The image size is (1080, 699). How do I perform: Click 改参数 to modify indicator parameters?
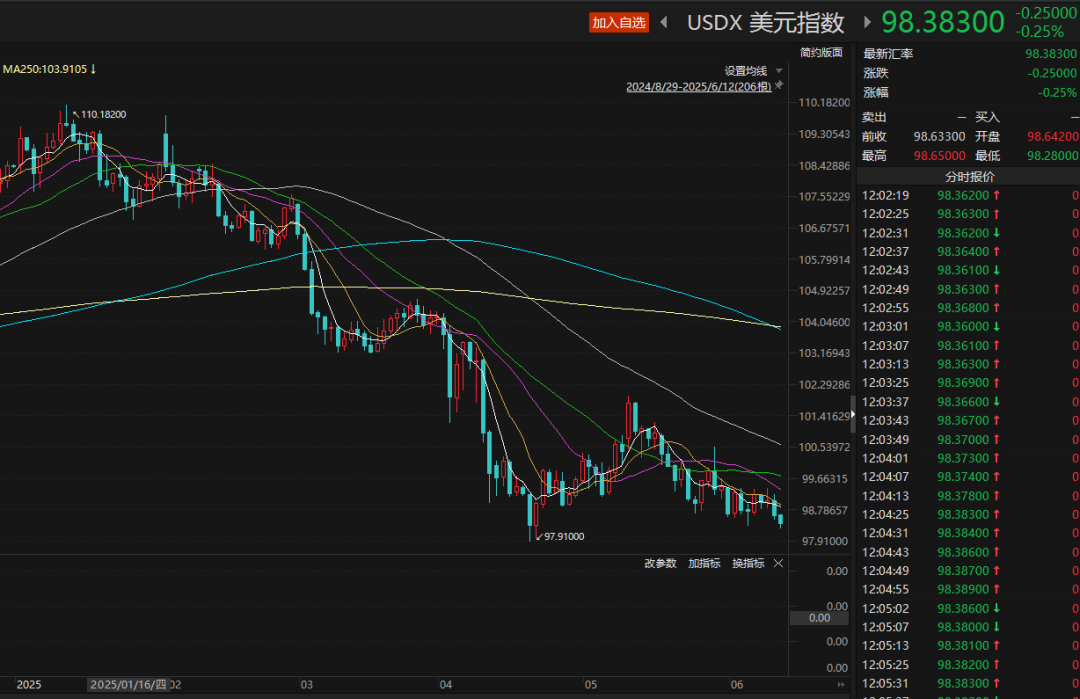pyautogui.click(x=660, y=563)
